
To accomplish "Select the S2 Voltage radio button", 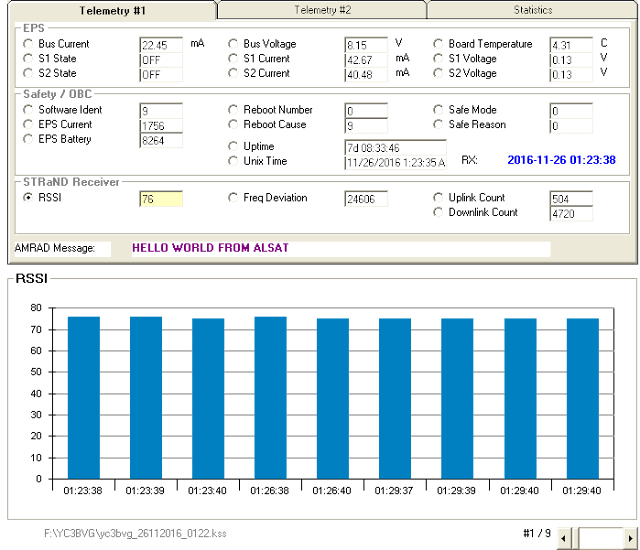I will [438, 73].
